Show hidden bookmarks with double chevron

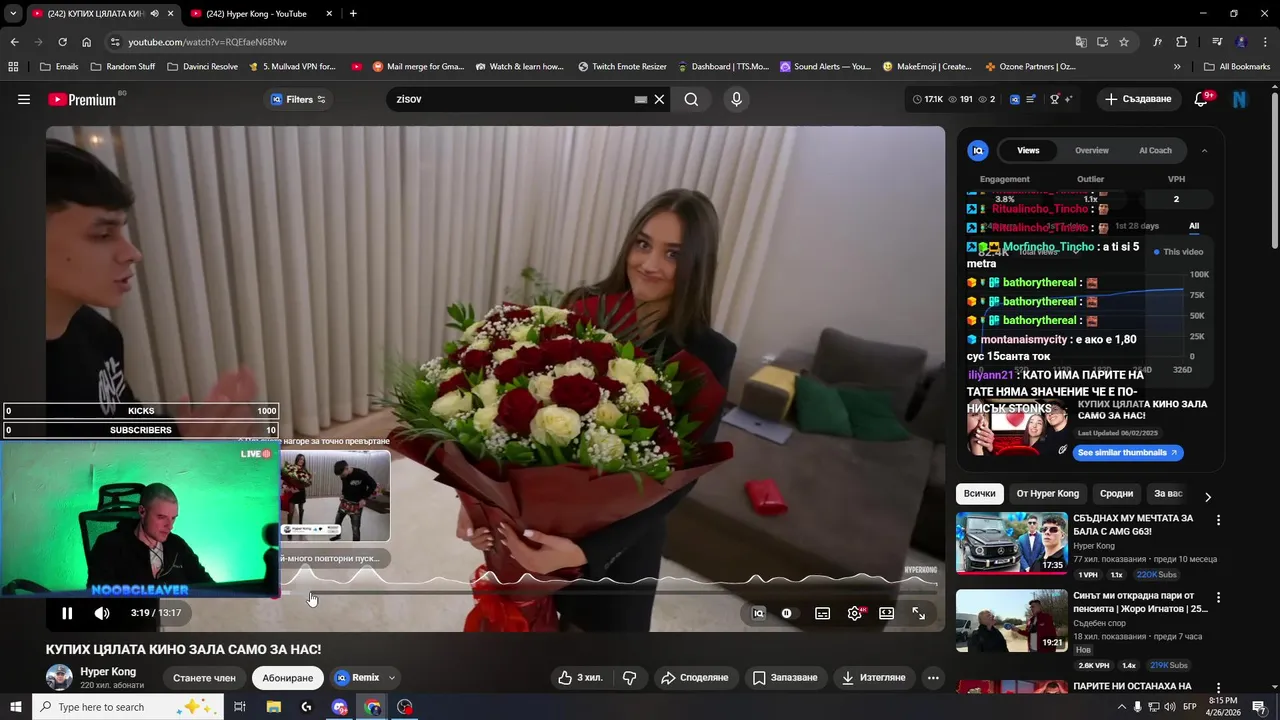pyautogui.click(x=1177, y=67)
